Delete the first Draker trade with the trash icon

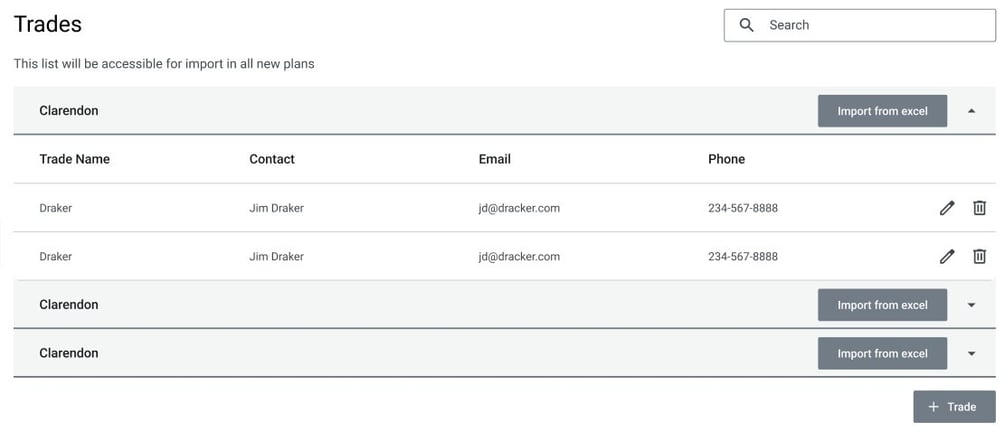click(979, 208)
